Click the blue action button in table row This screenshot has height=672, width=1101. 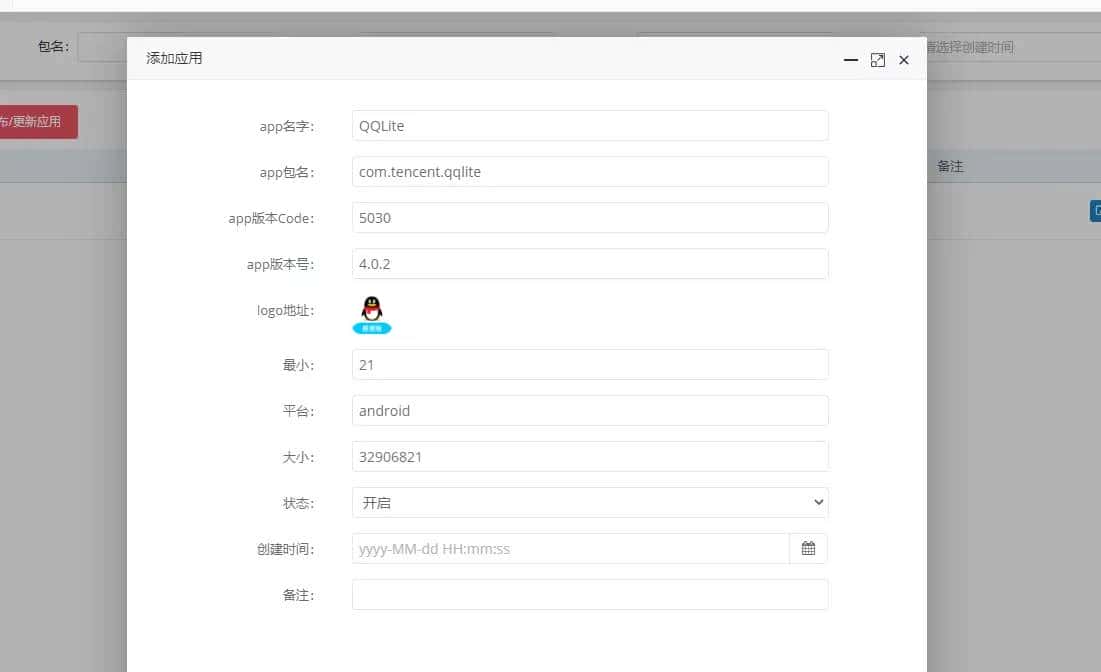tap(1094, 211)
